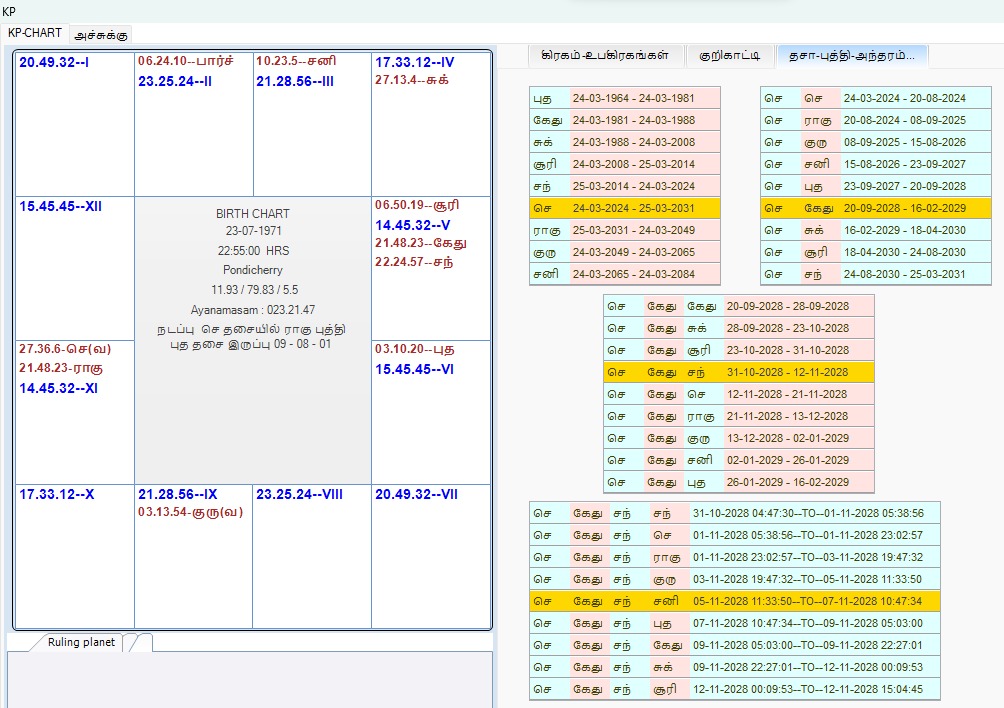
Task: Click cusp 20.49.32--VII in chart
Action: point(416,494)
